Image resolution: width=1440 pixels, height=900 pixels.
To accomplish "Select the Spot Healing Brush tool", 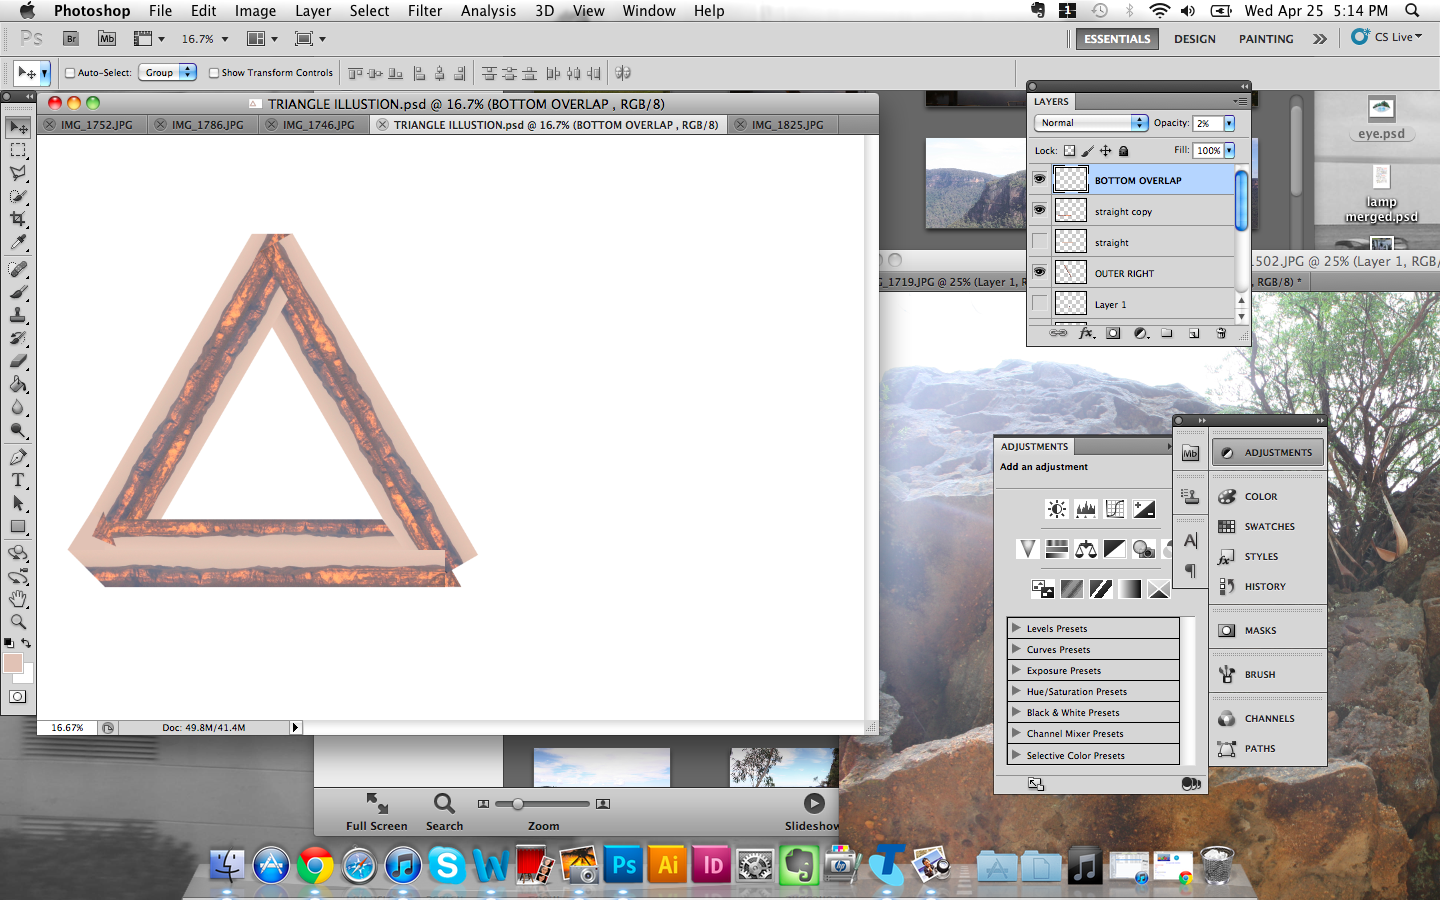I will pyautogui.click(x=18, y=269).
